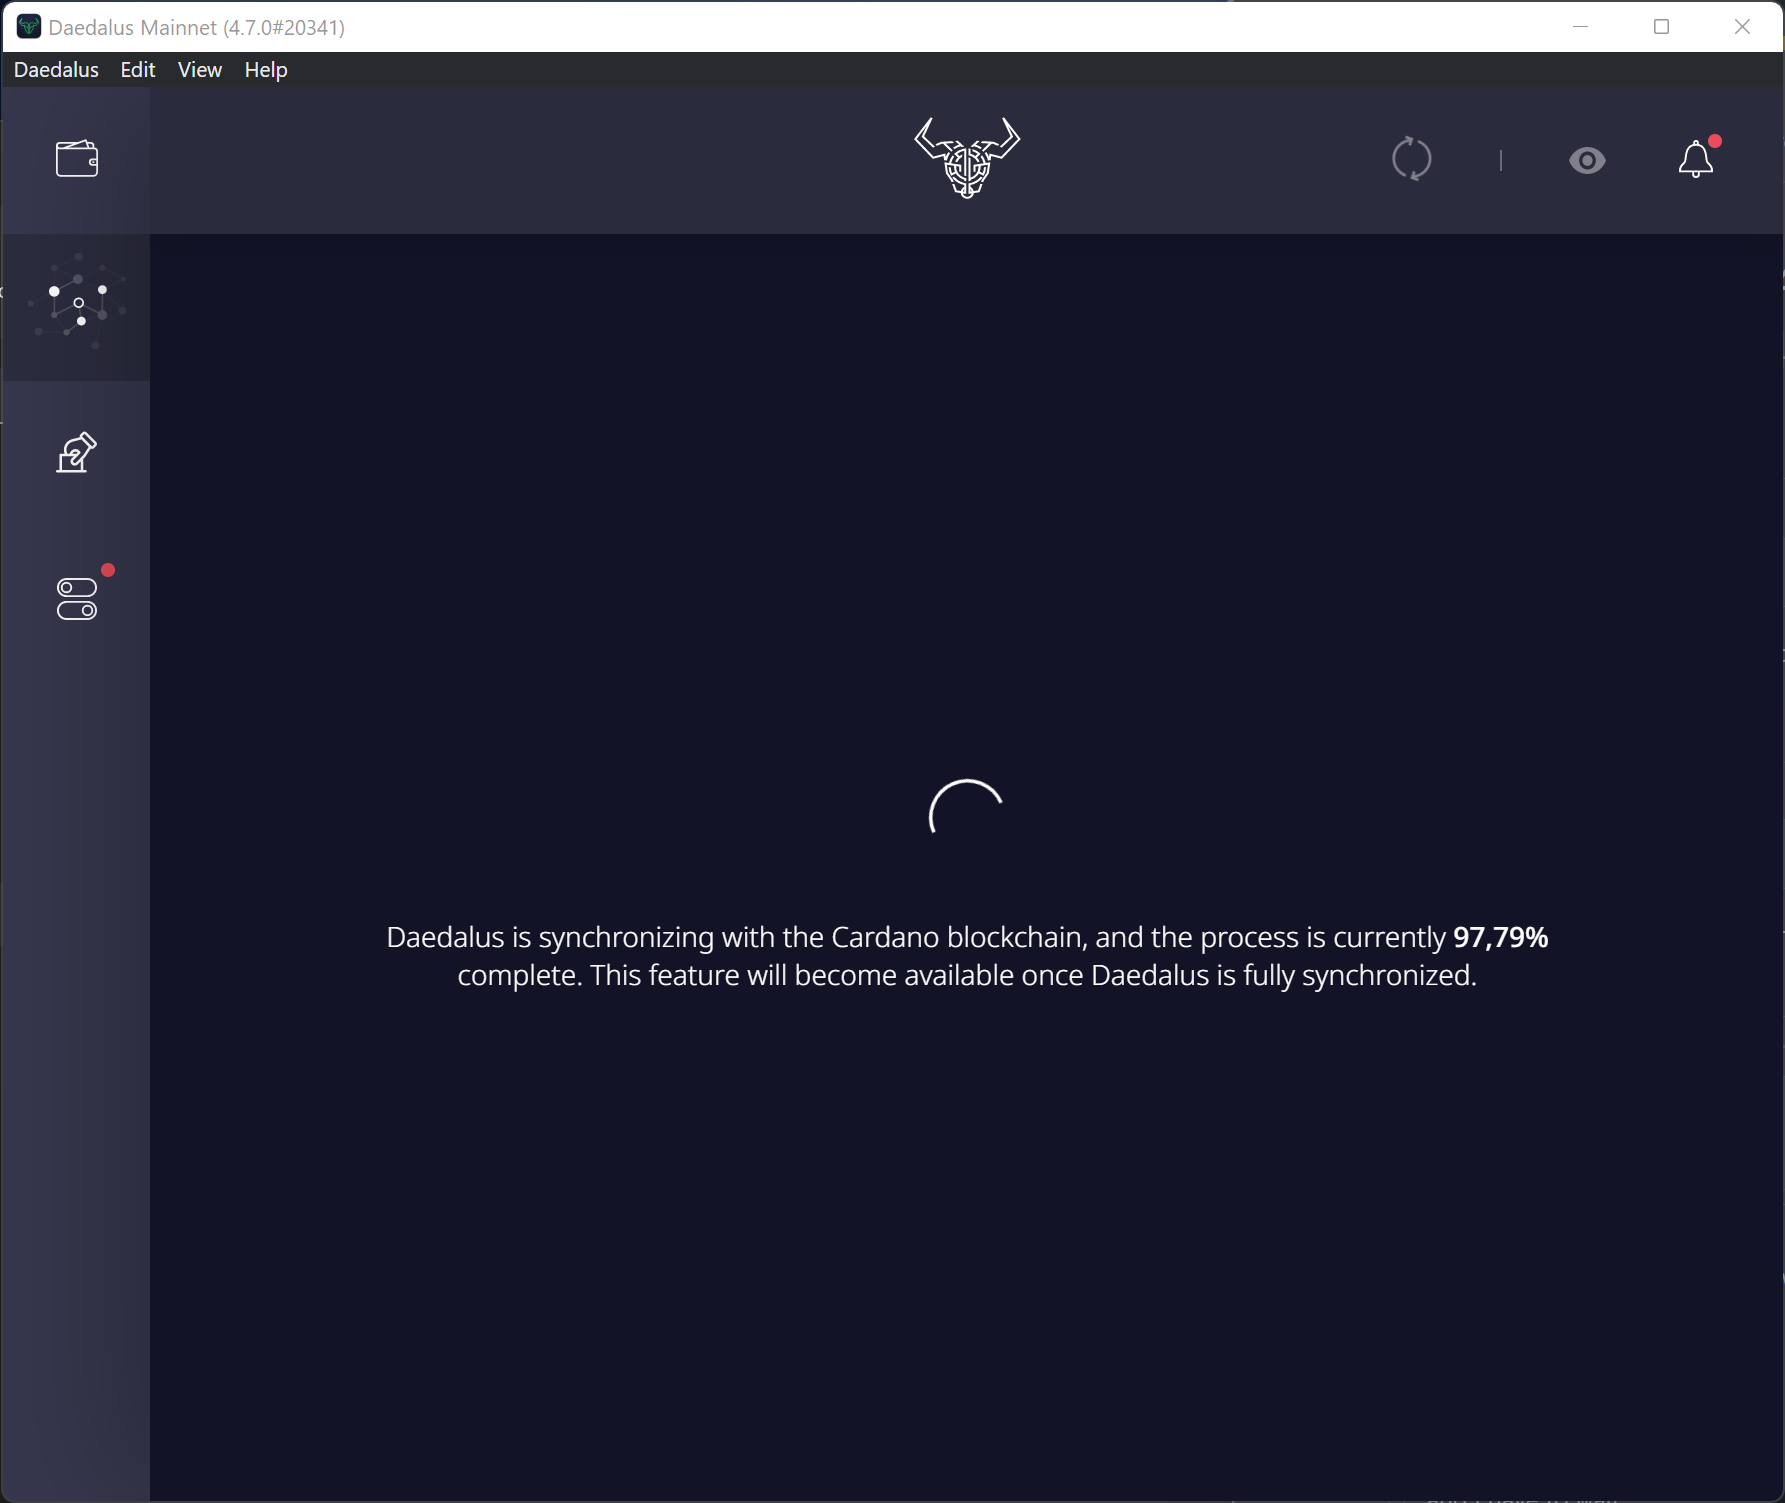Click the synchronization progress message text
The height and width of the screenshot is (1503, 1785).
[x=966, y=956]
